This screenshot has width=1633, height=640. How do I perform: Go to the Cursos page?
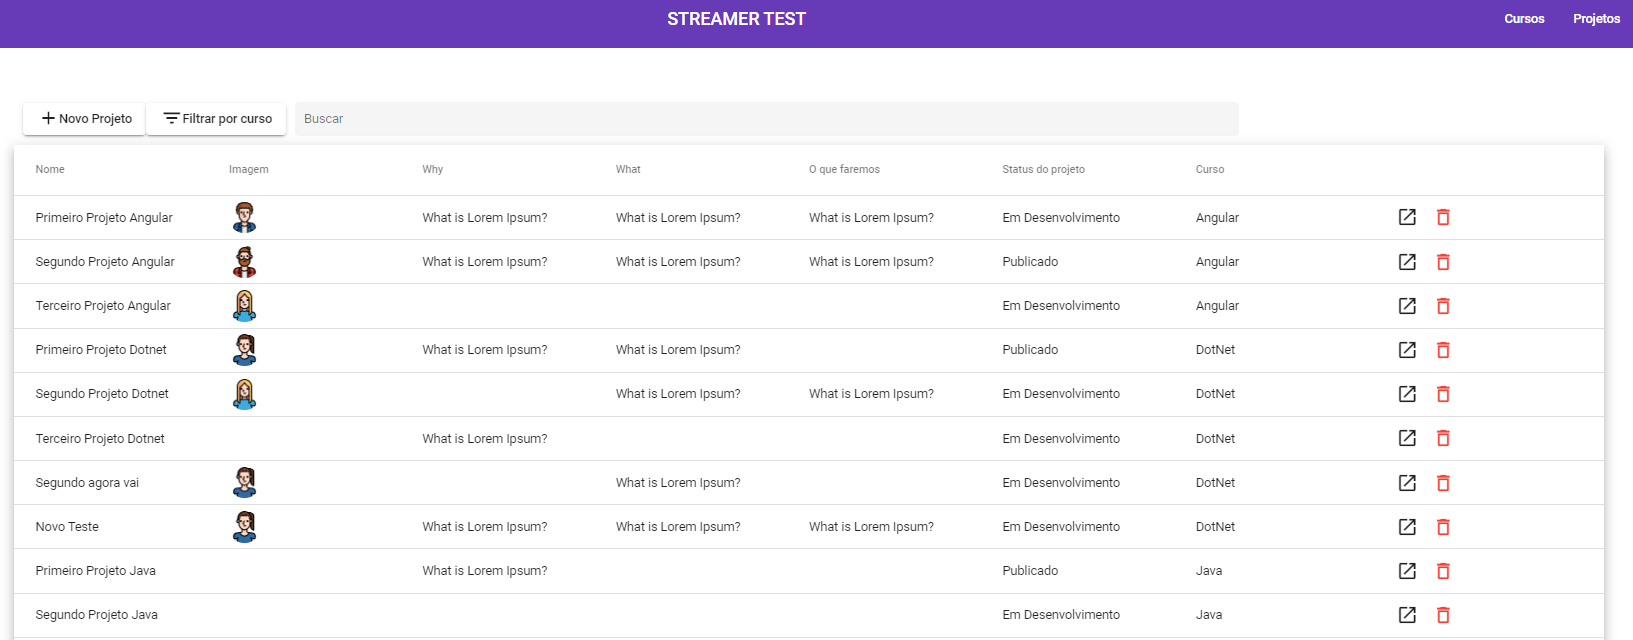coord(1524,19)
